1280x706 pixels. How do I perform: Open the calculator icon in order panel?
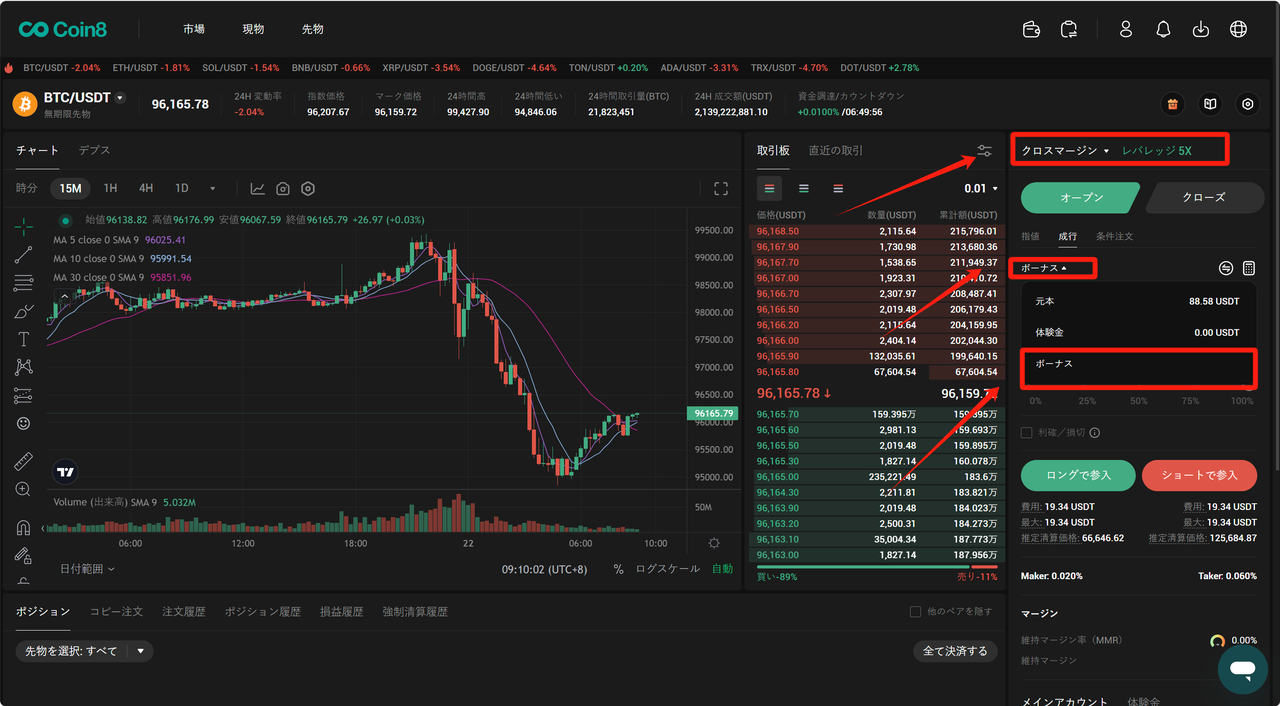pyautogui.click(x=1249, y=268)
